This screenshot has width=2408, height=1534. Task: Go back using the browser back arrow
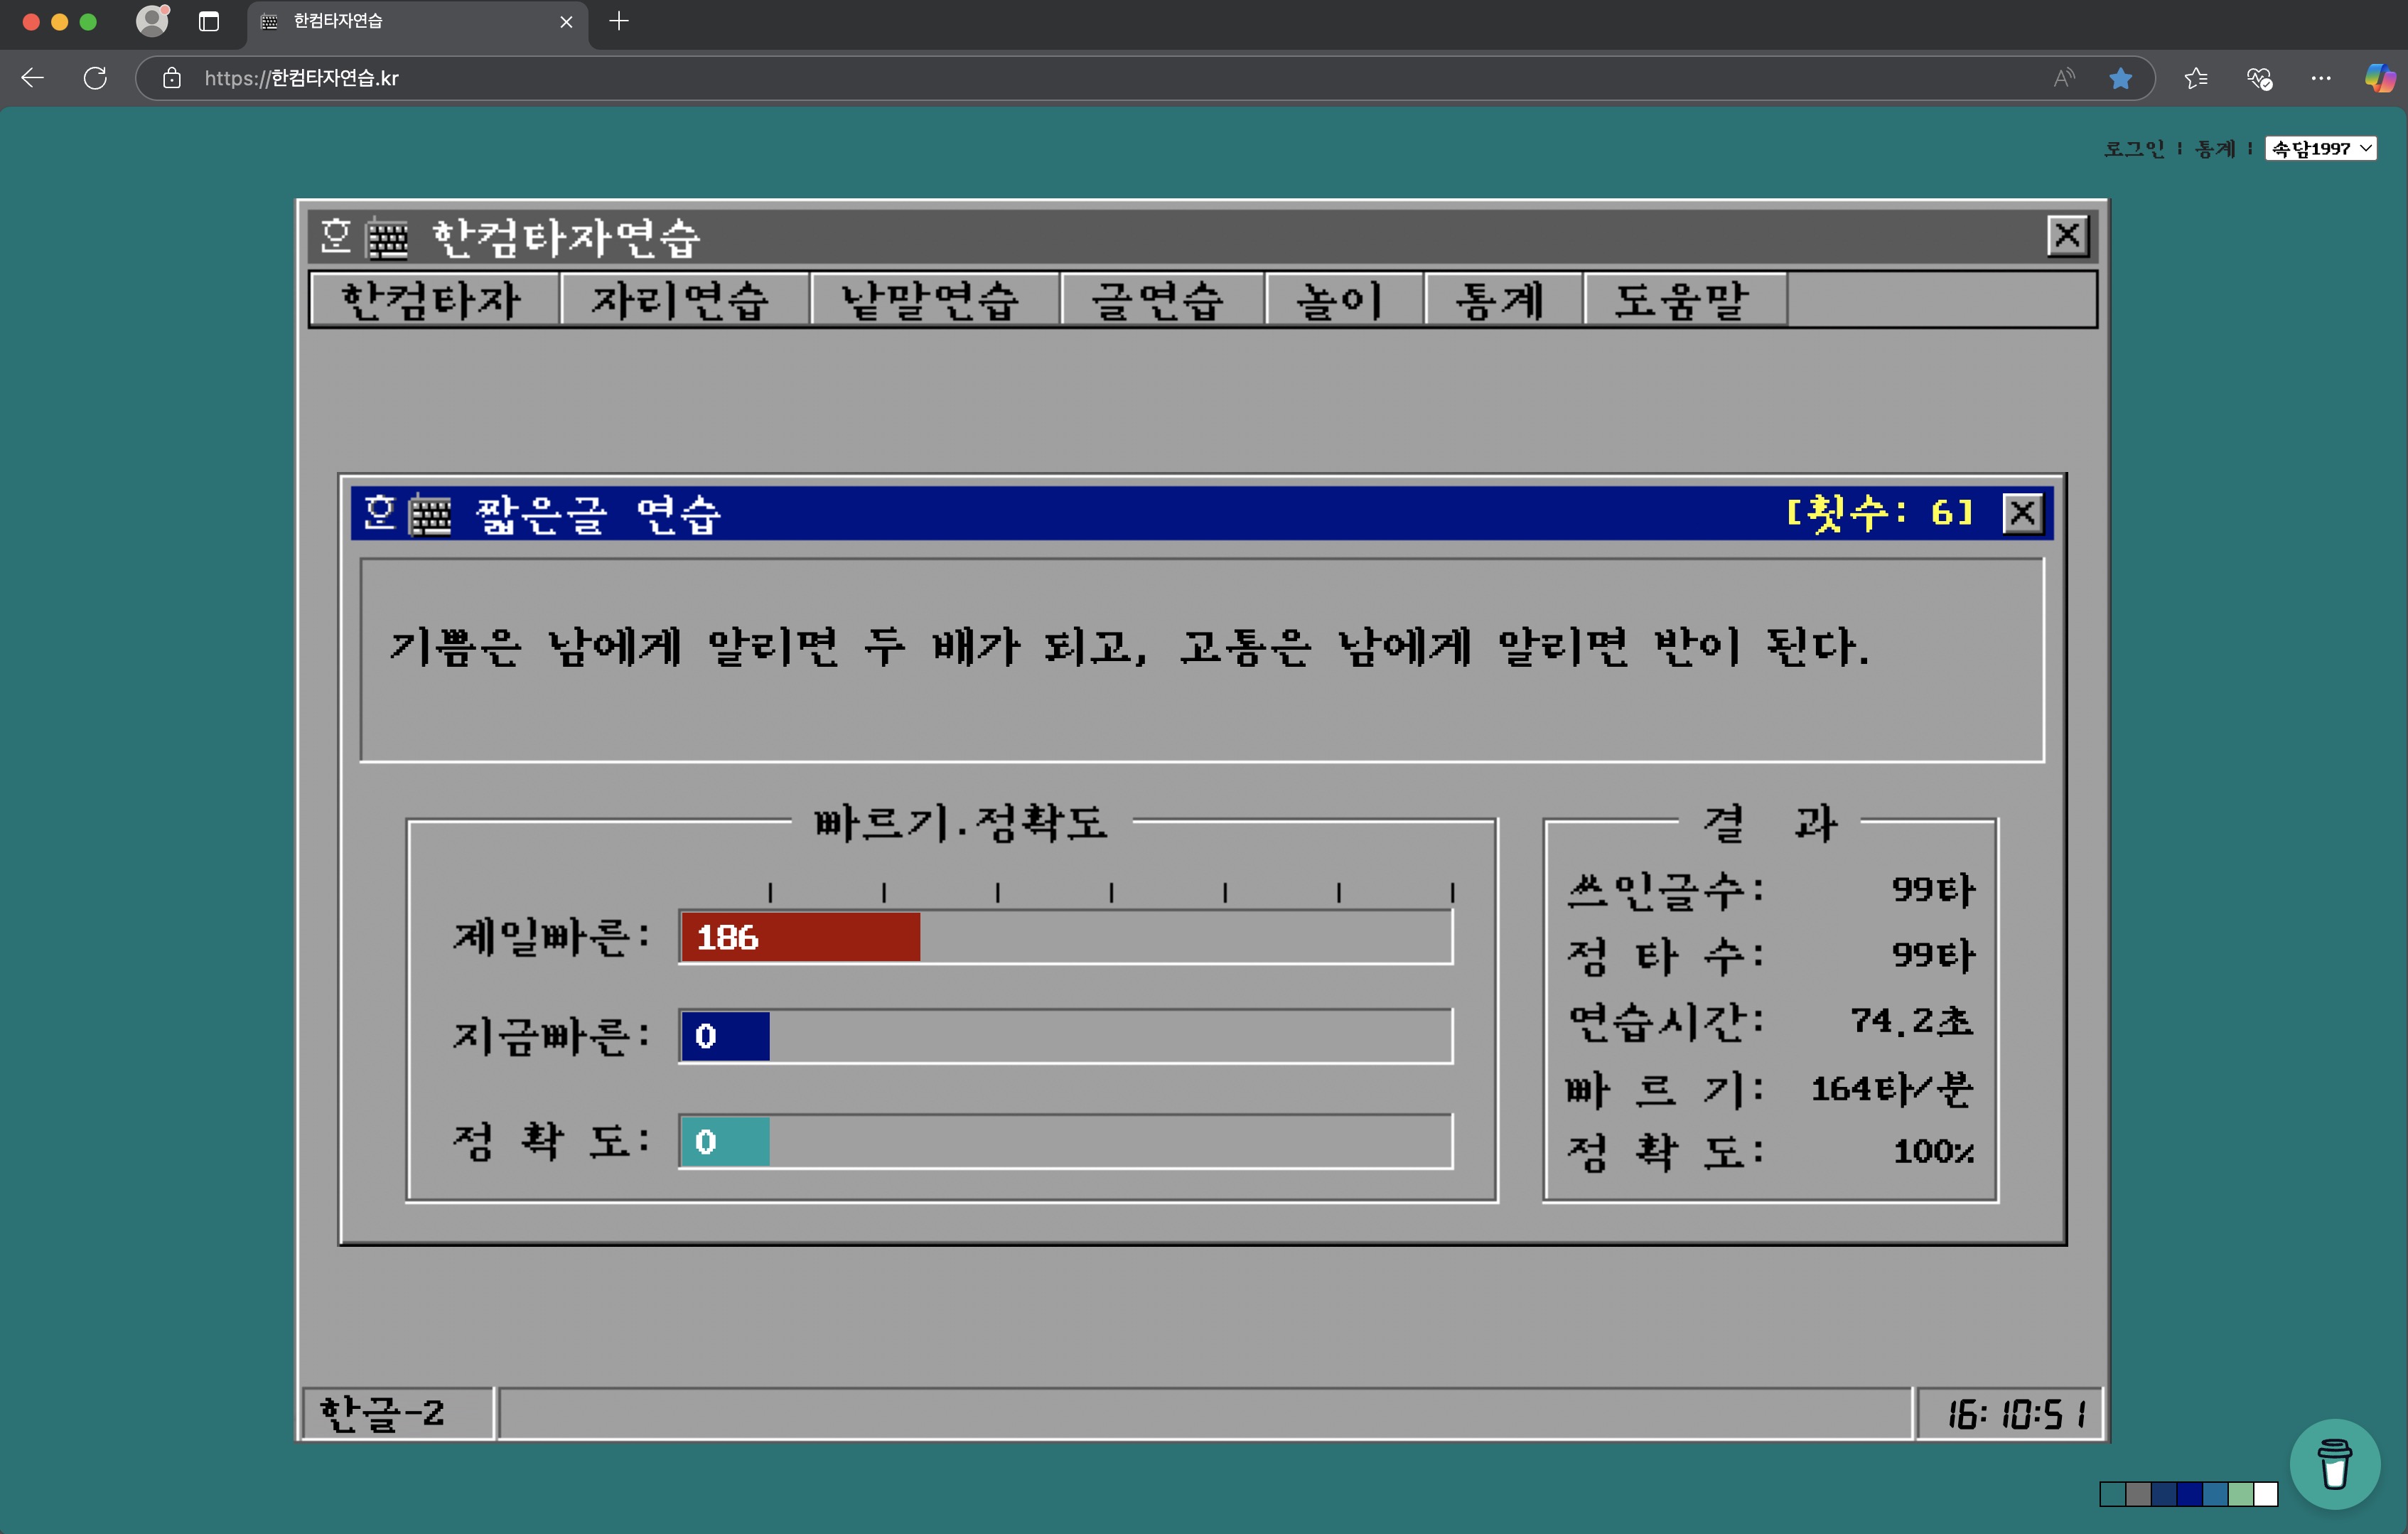[32, 78]
